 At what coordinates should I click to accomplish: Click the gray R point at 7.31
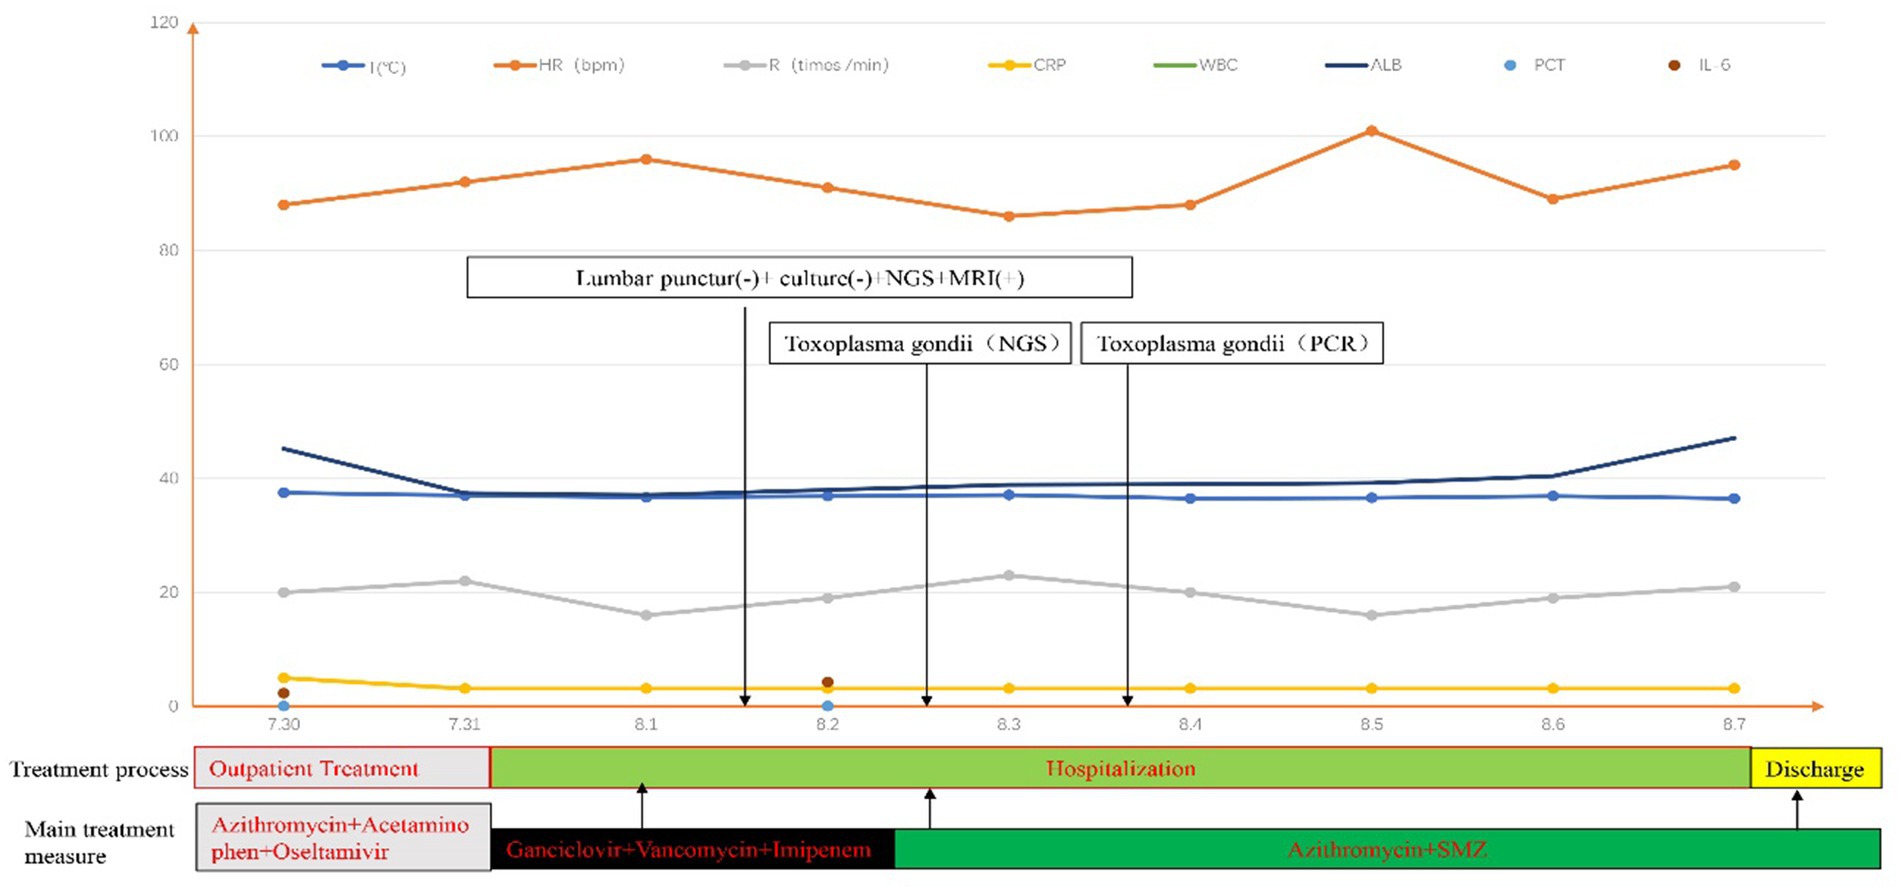pos(465,581)
